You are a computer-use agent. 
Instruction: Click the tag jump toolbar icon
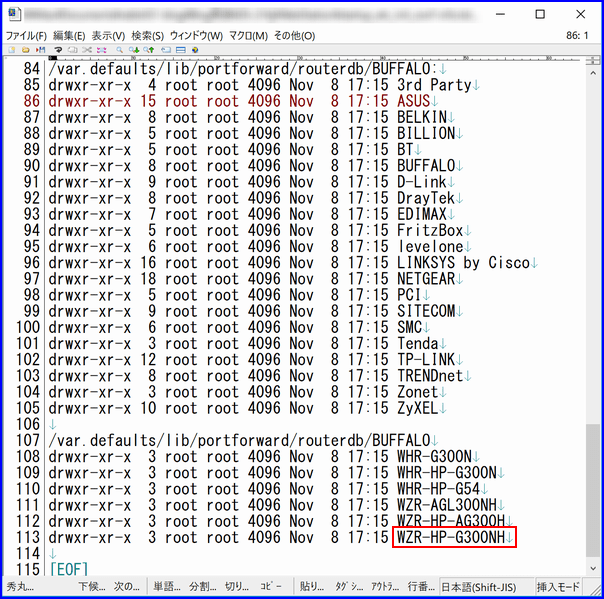[166, 50]
